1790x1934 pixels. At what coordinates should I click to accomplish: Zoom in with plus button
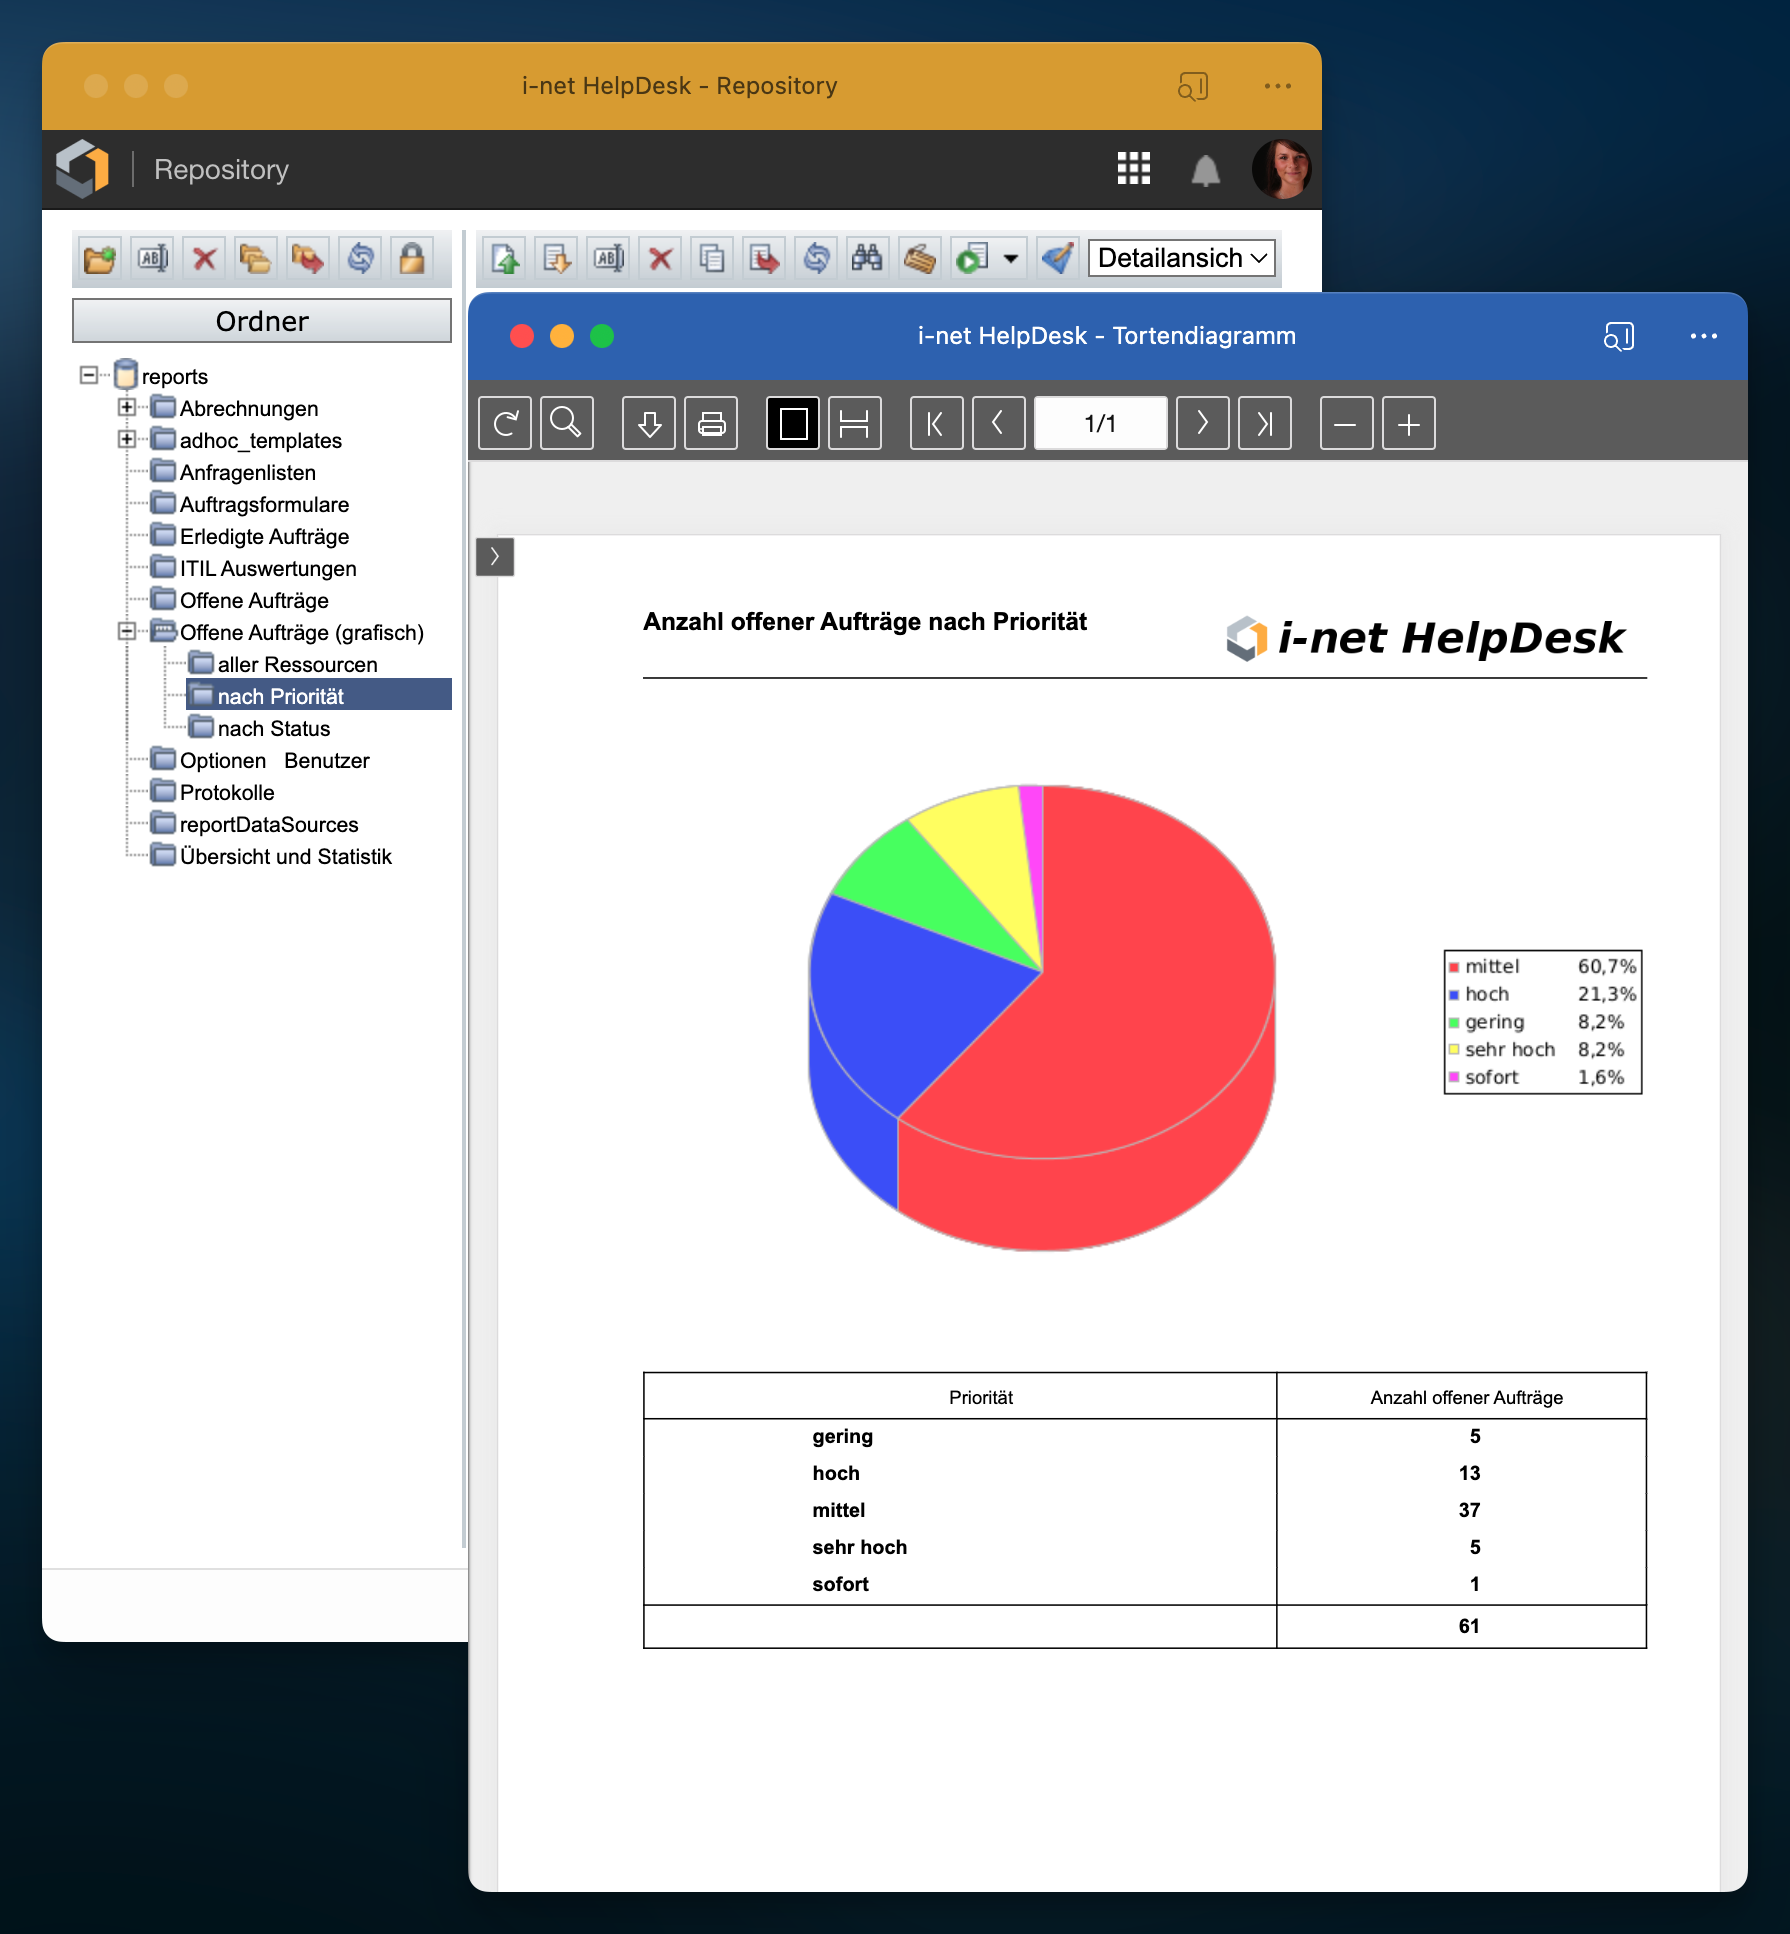[1409, 423]
